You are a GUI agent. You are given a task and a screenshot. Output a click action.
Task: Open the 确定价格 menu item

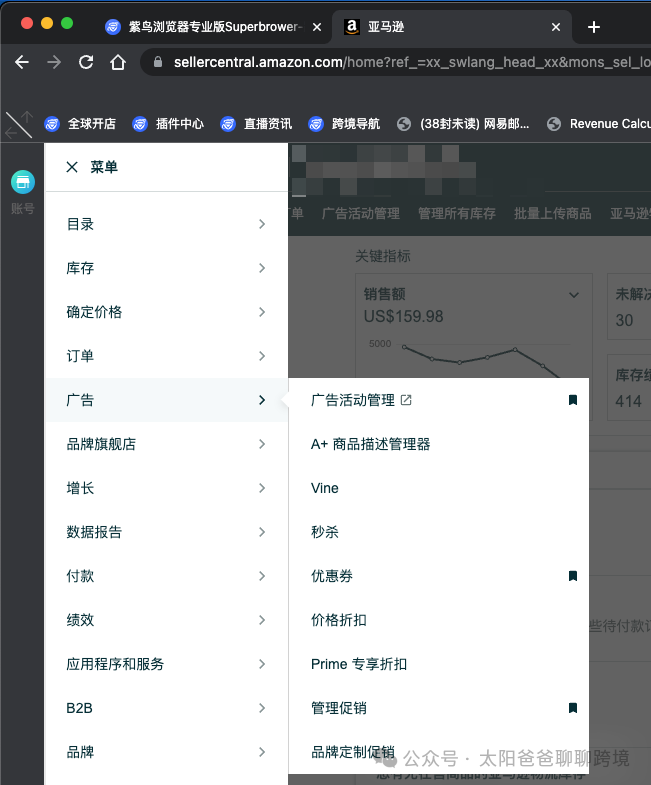(166, 312)
